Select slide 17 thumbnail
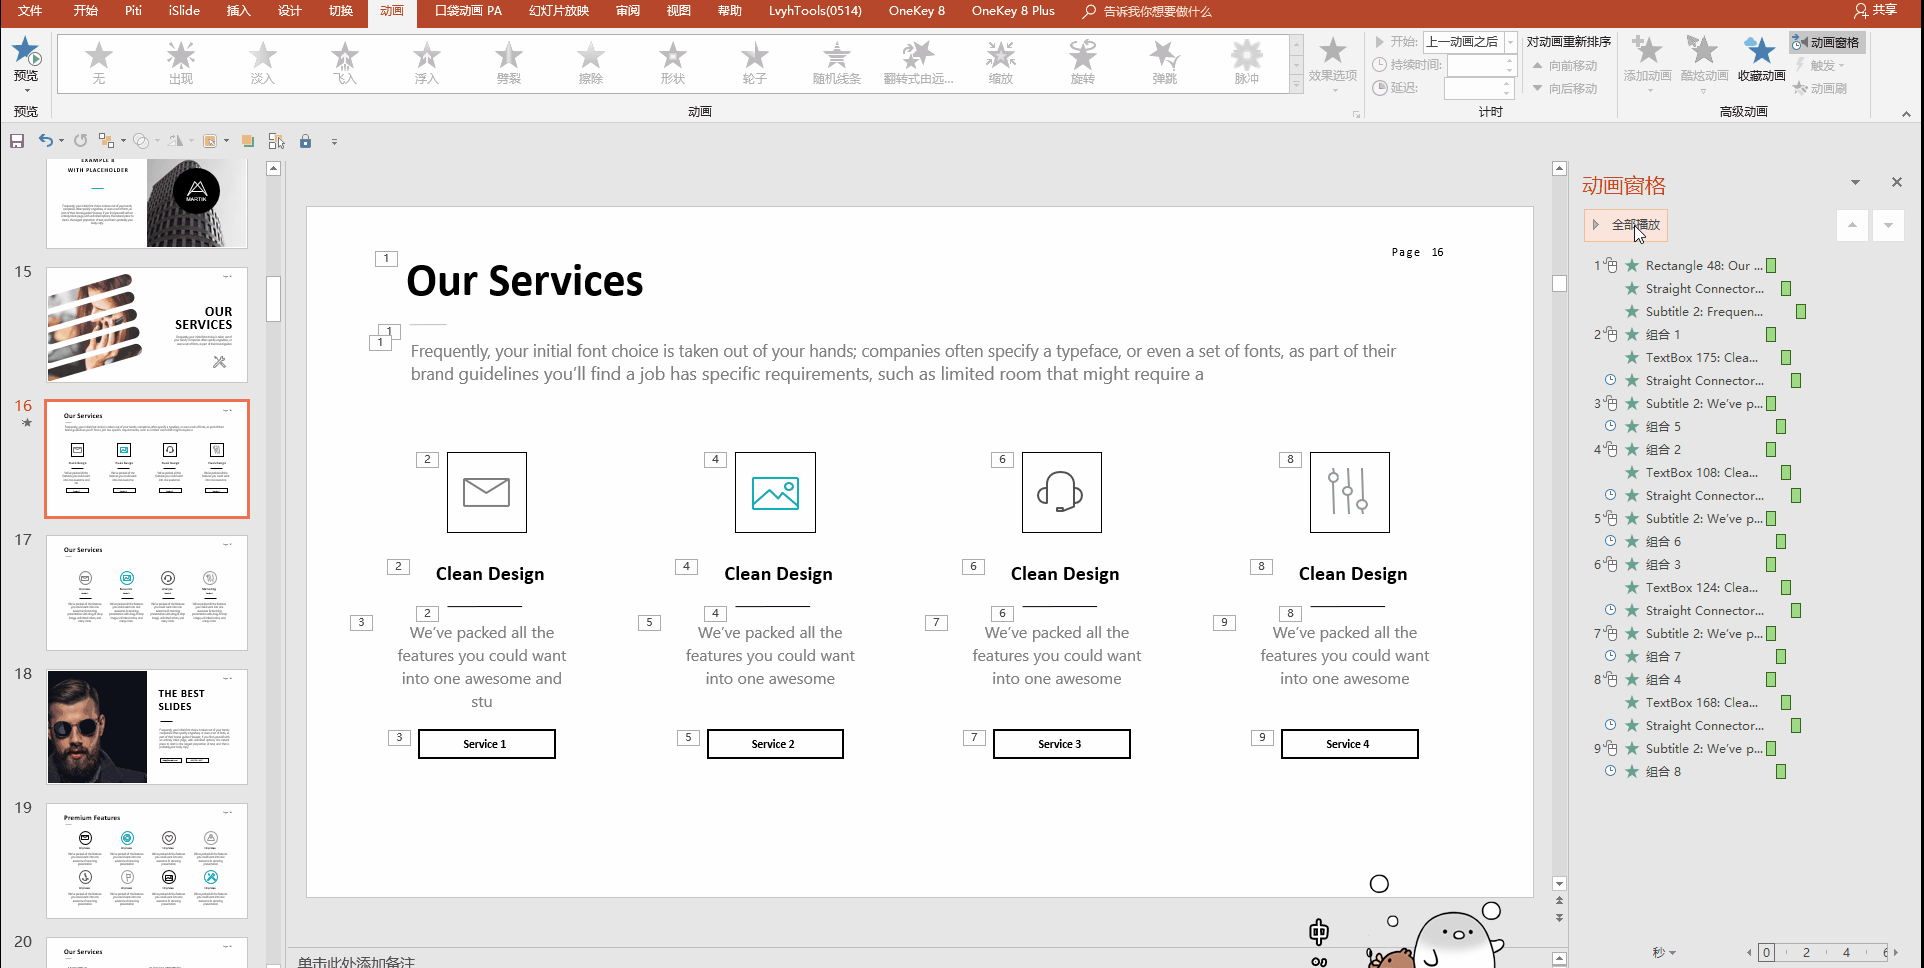This screenshot has width=1924, height=968. pos(147,593)
